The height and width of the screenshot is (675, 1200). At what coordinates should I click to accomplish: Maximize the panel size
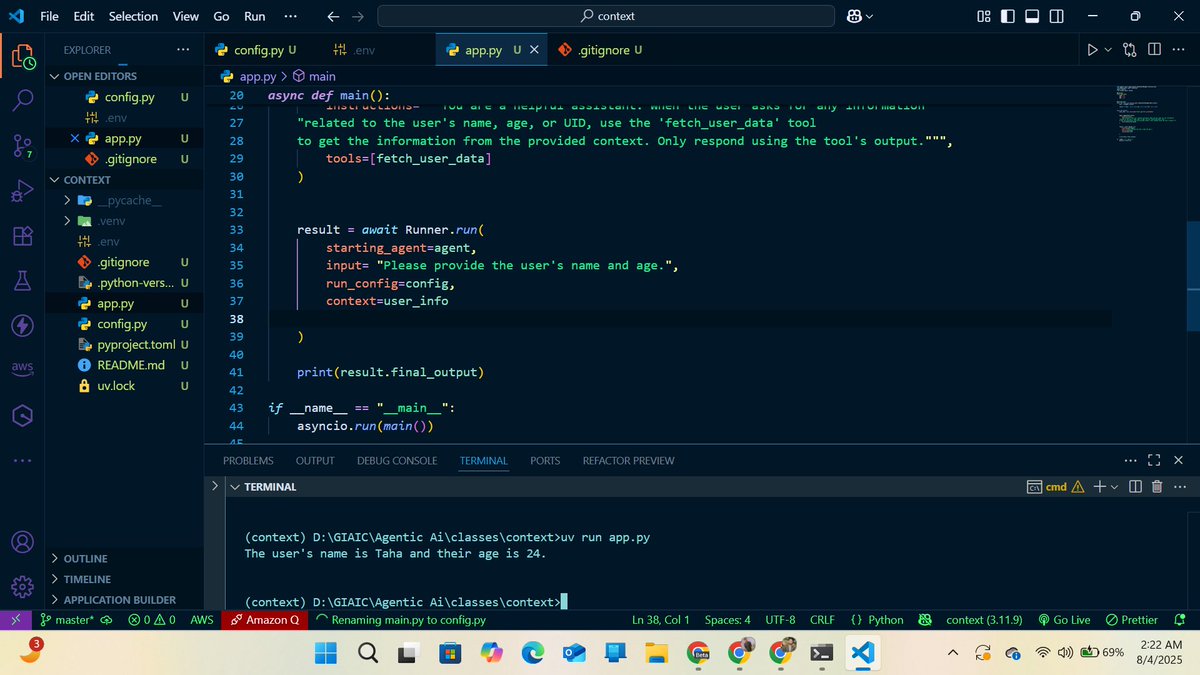click(x=1153, y=461)
